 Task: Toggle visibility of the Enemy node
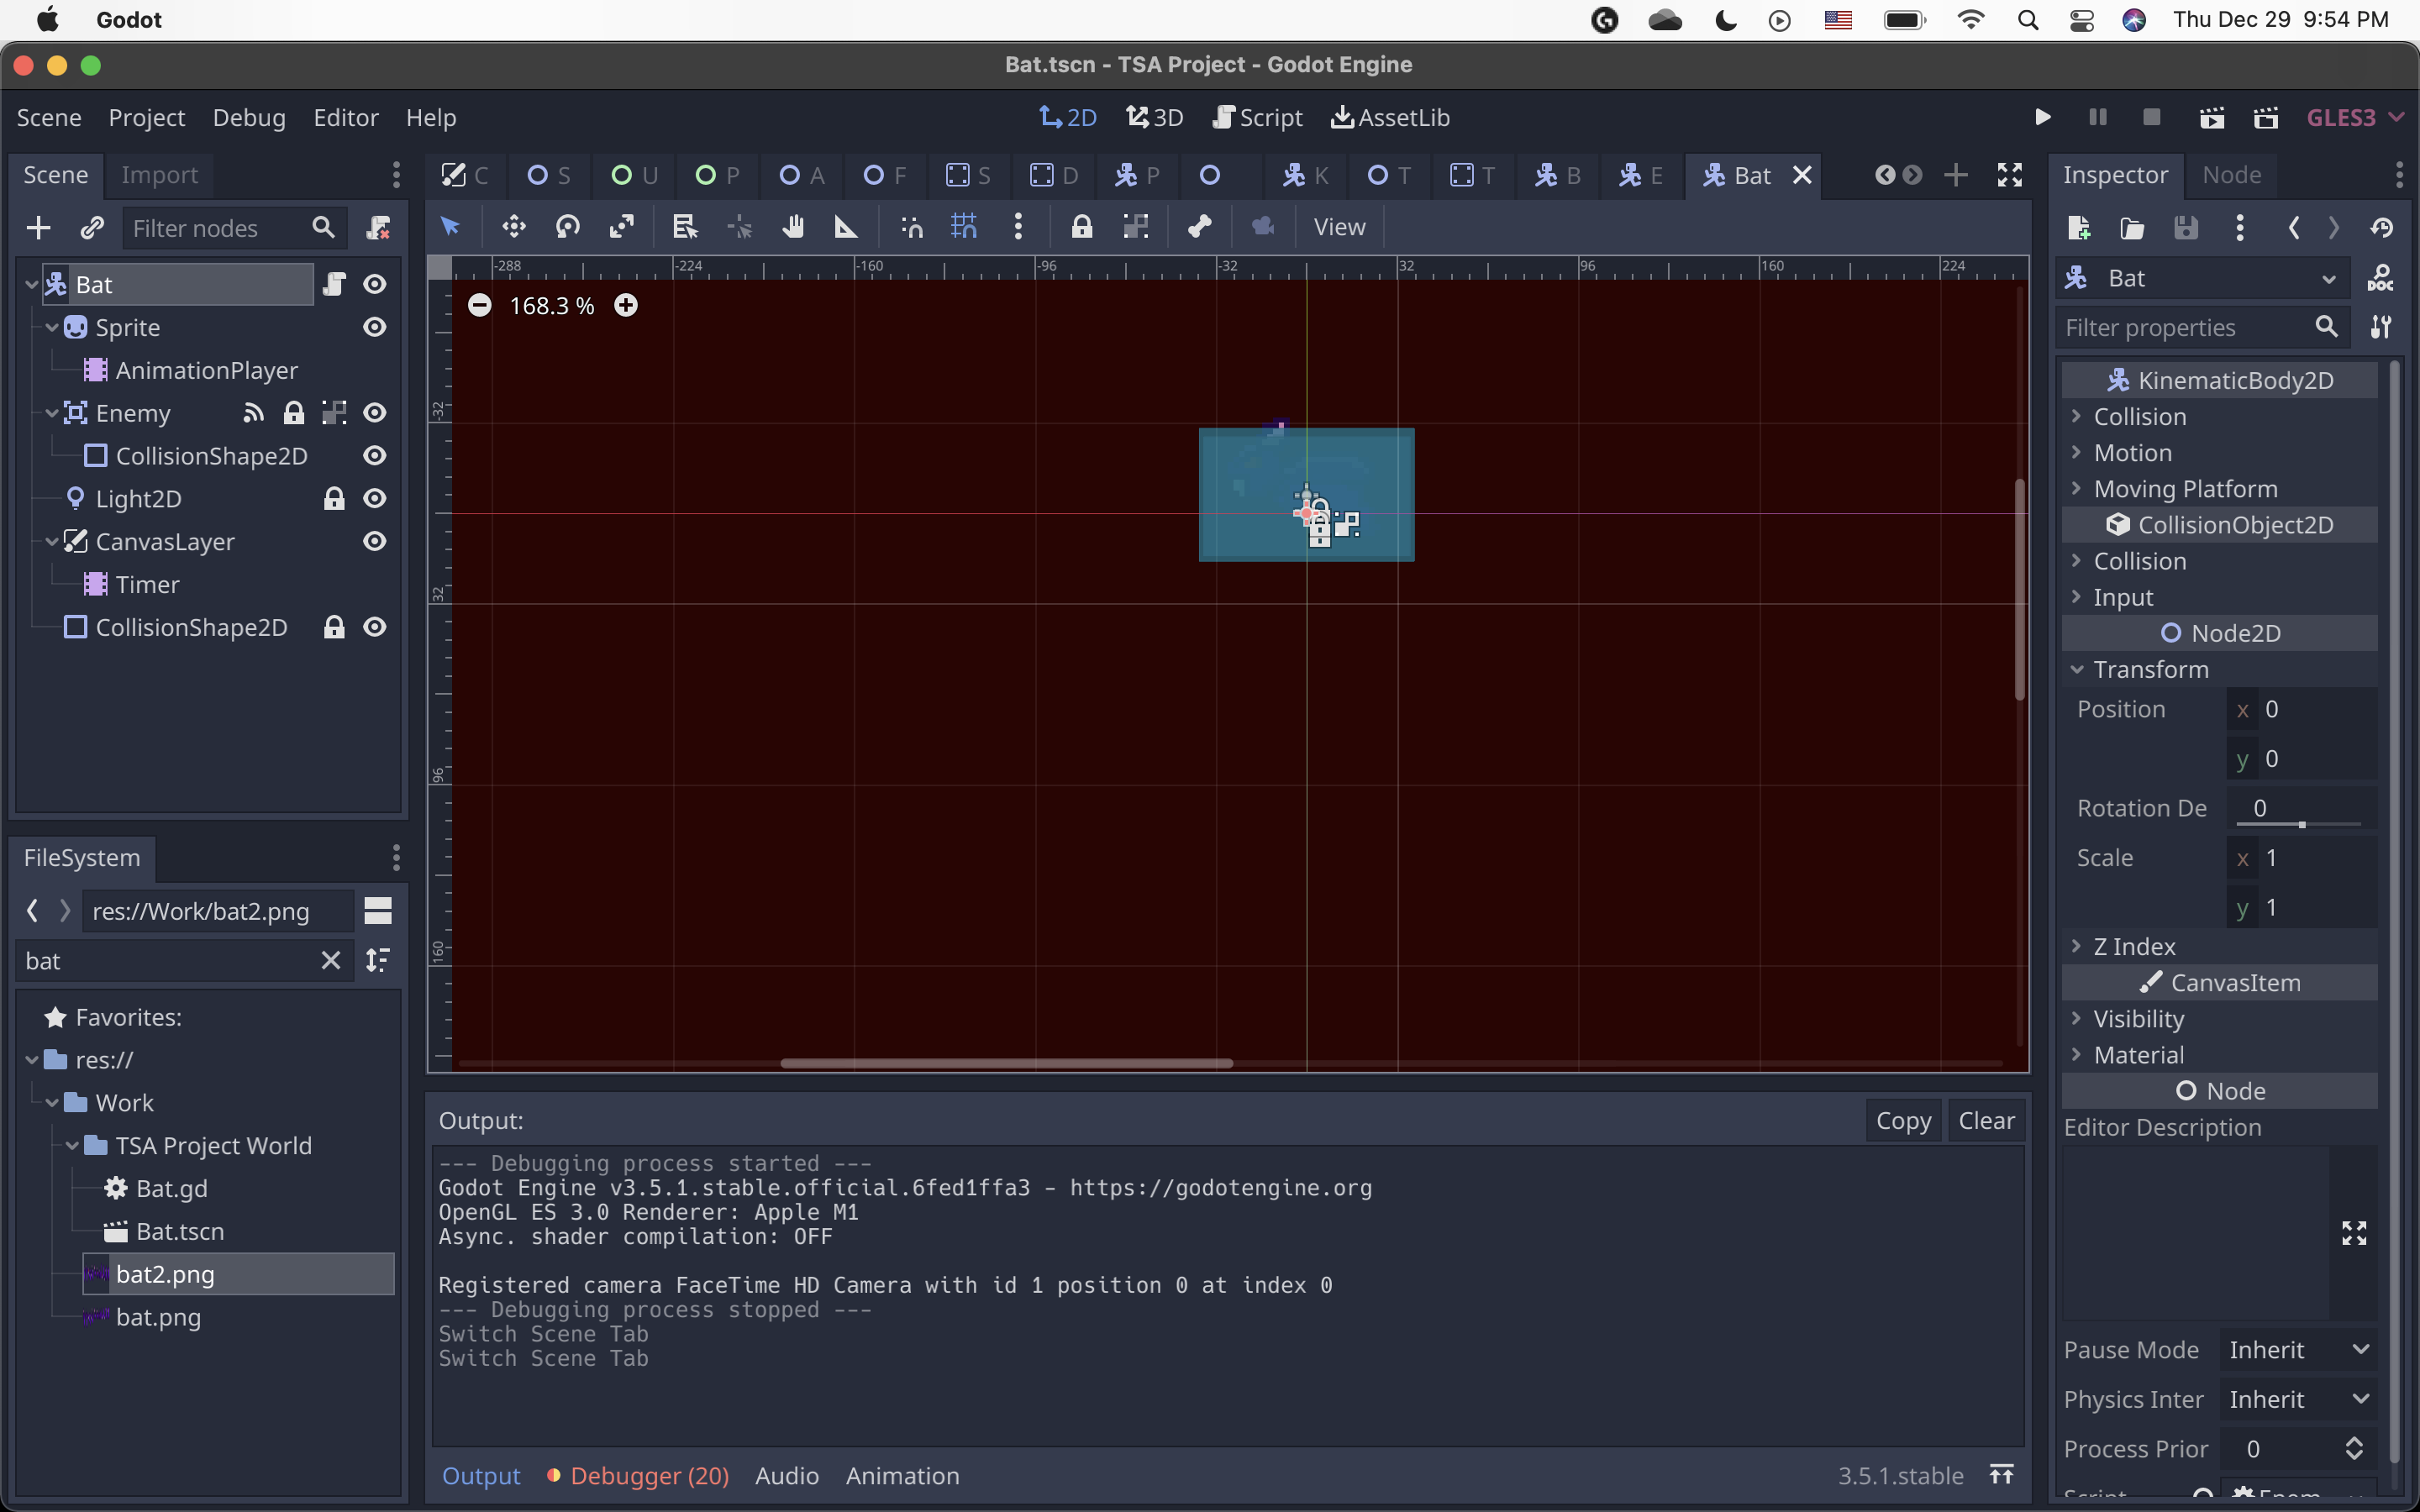tap(375, 413)
